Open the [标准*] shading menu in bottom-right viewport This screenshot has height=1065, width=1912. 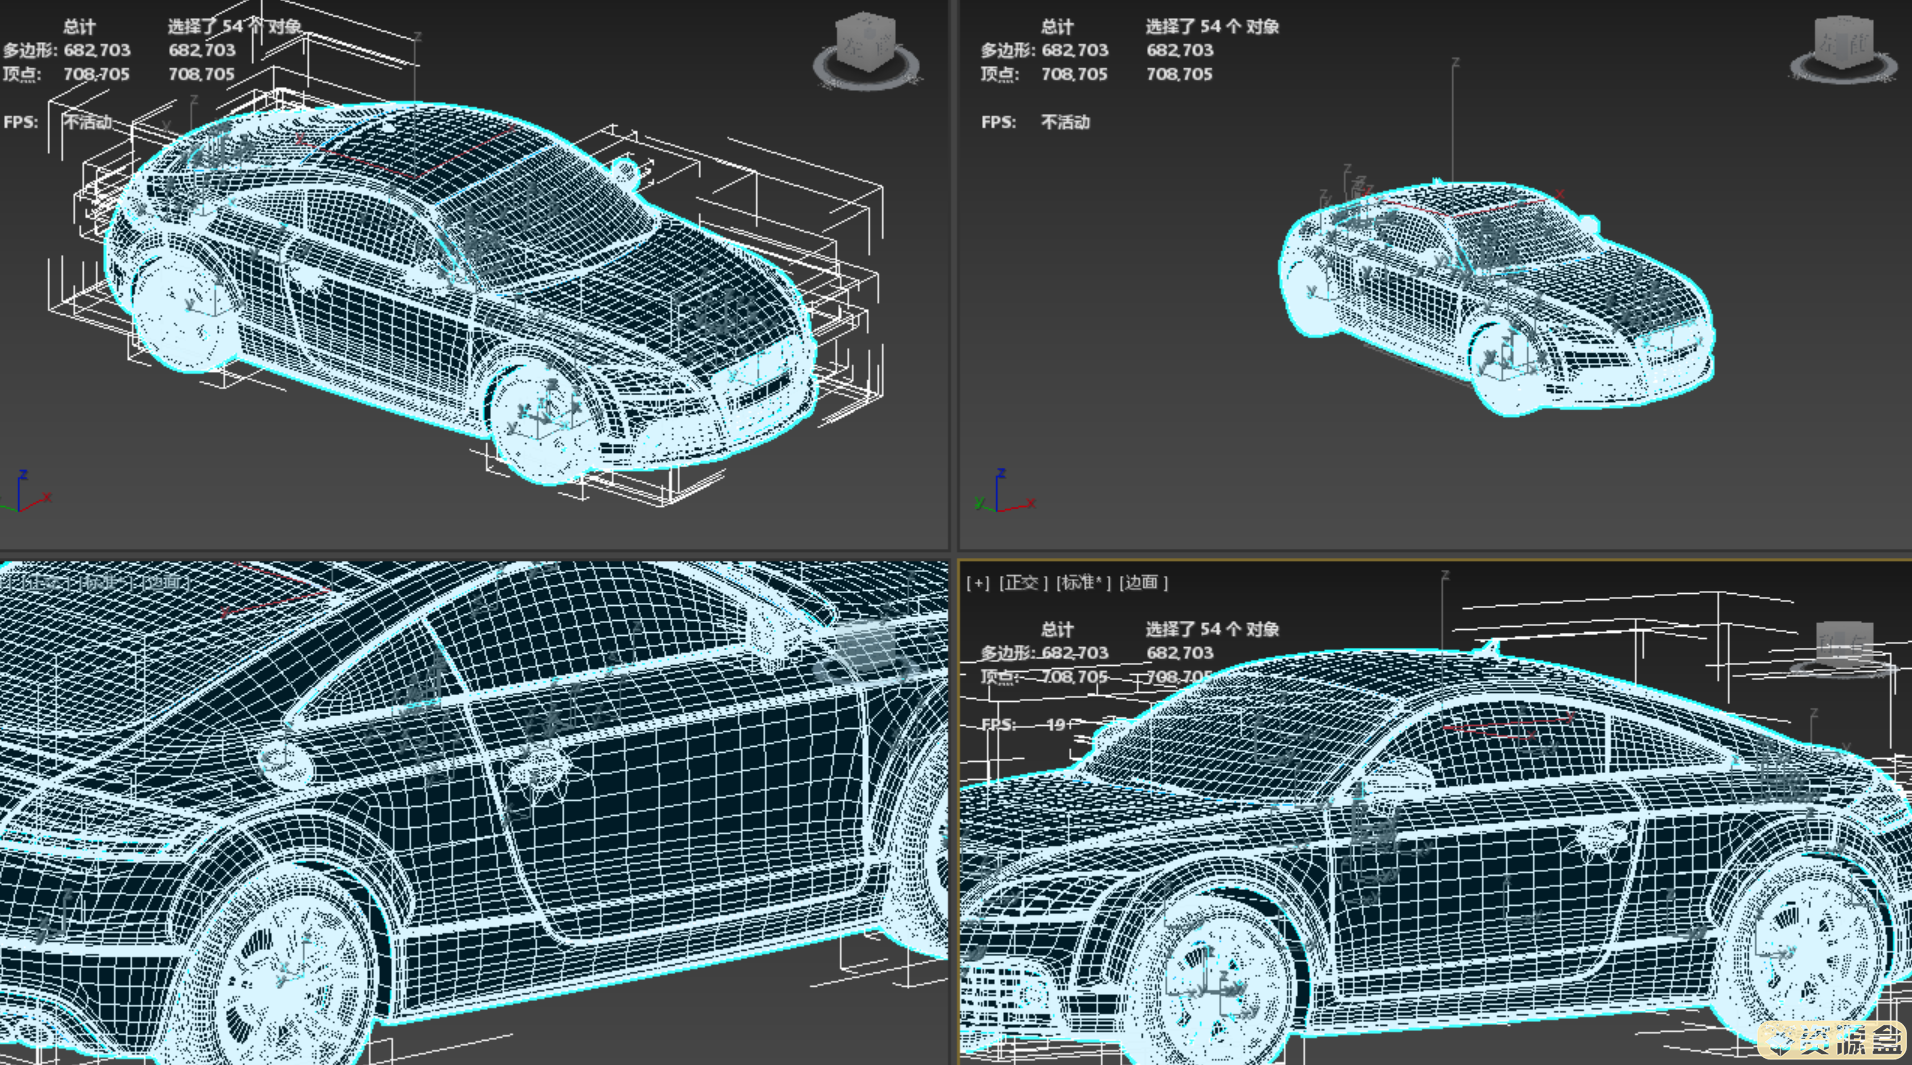[x=1083, y=582]
